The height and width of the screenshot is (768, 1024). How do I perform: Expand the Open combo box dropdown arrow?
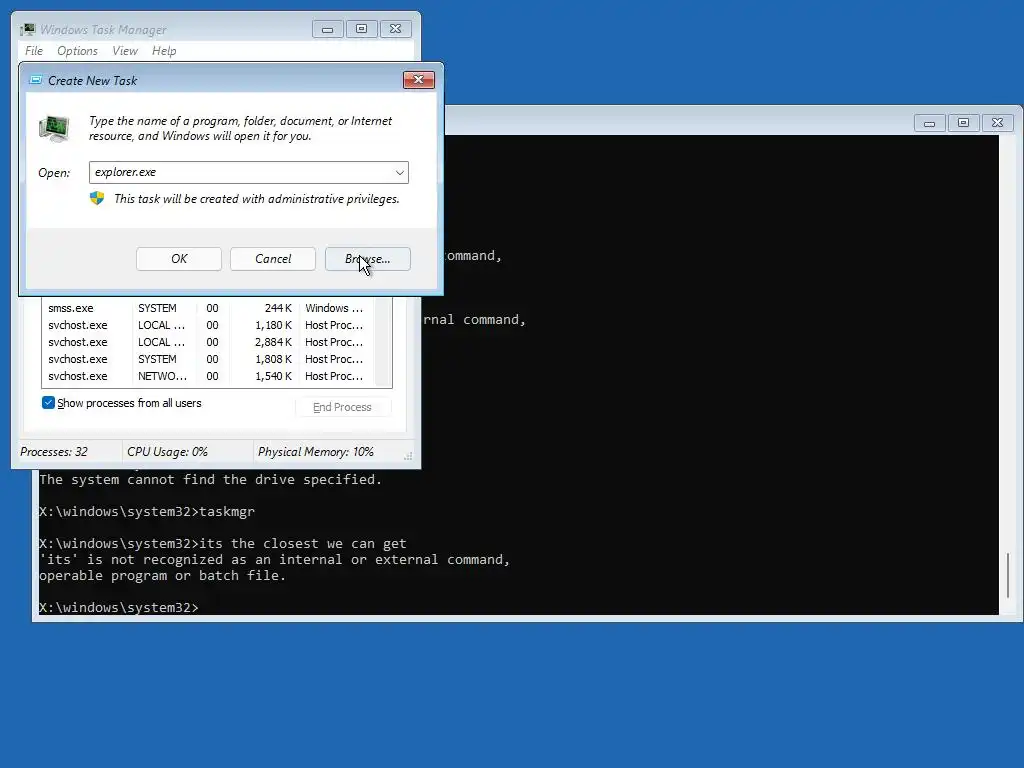(399, 172)
